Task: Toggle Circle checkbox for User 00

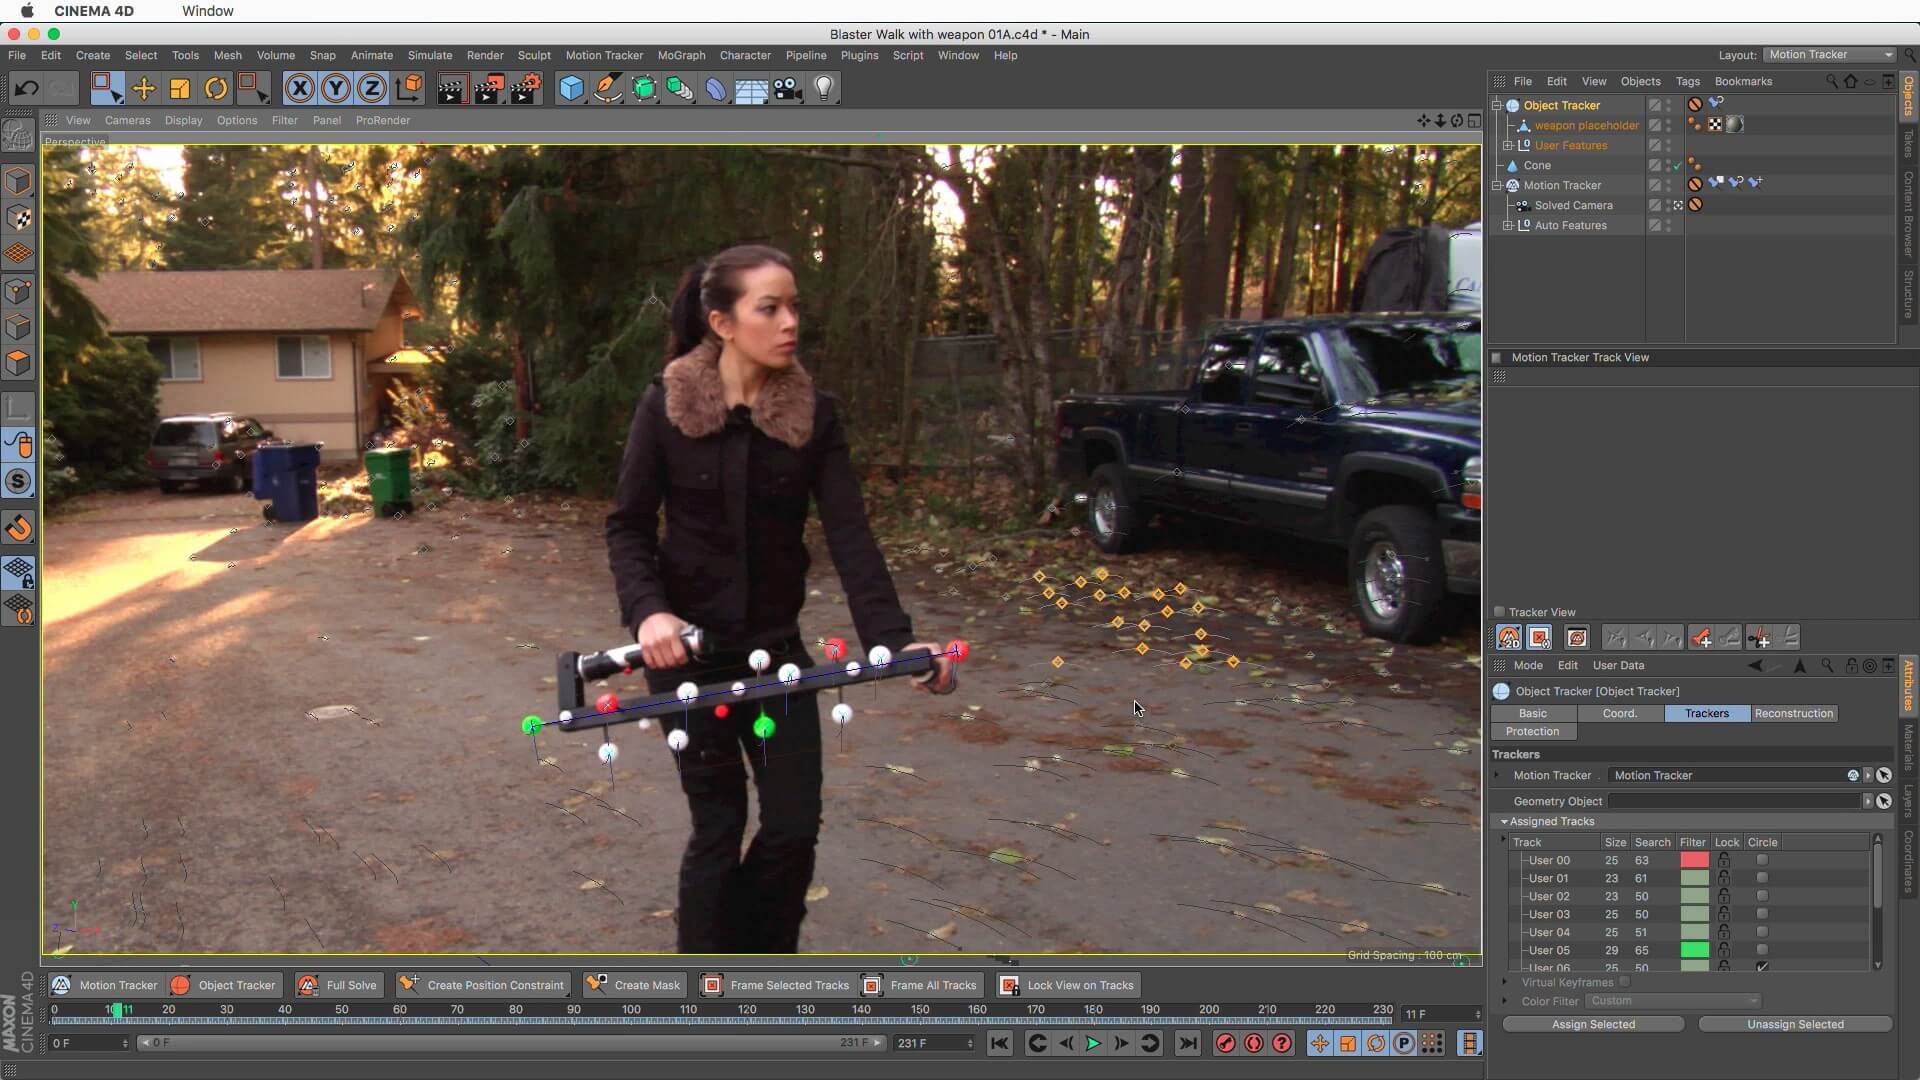Action: (1762, 860)
